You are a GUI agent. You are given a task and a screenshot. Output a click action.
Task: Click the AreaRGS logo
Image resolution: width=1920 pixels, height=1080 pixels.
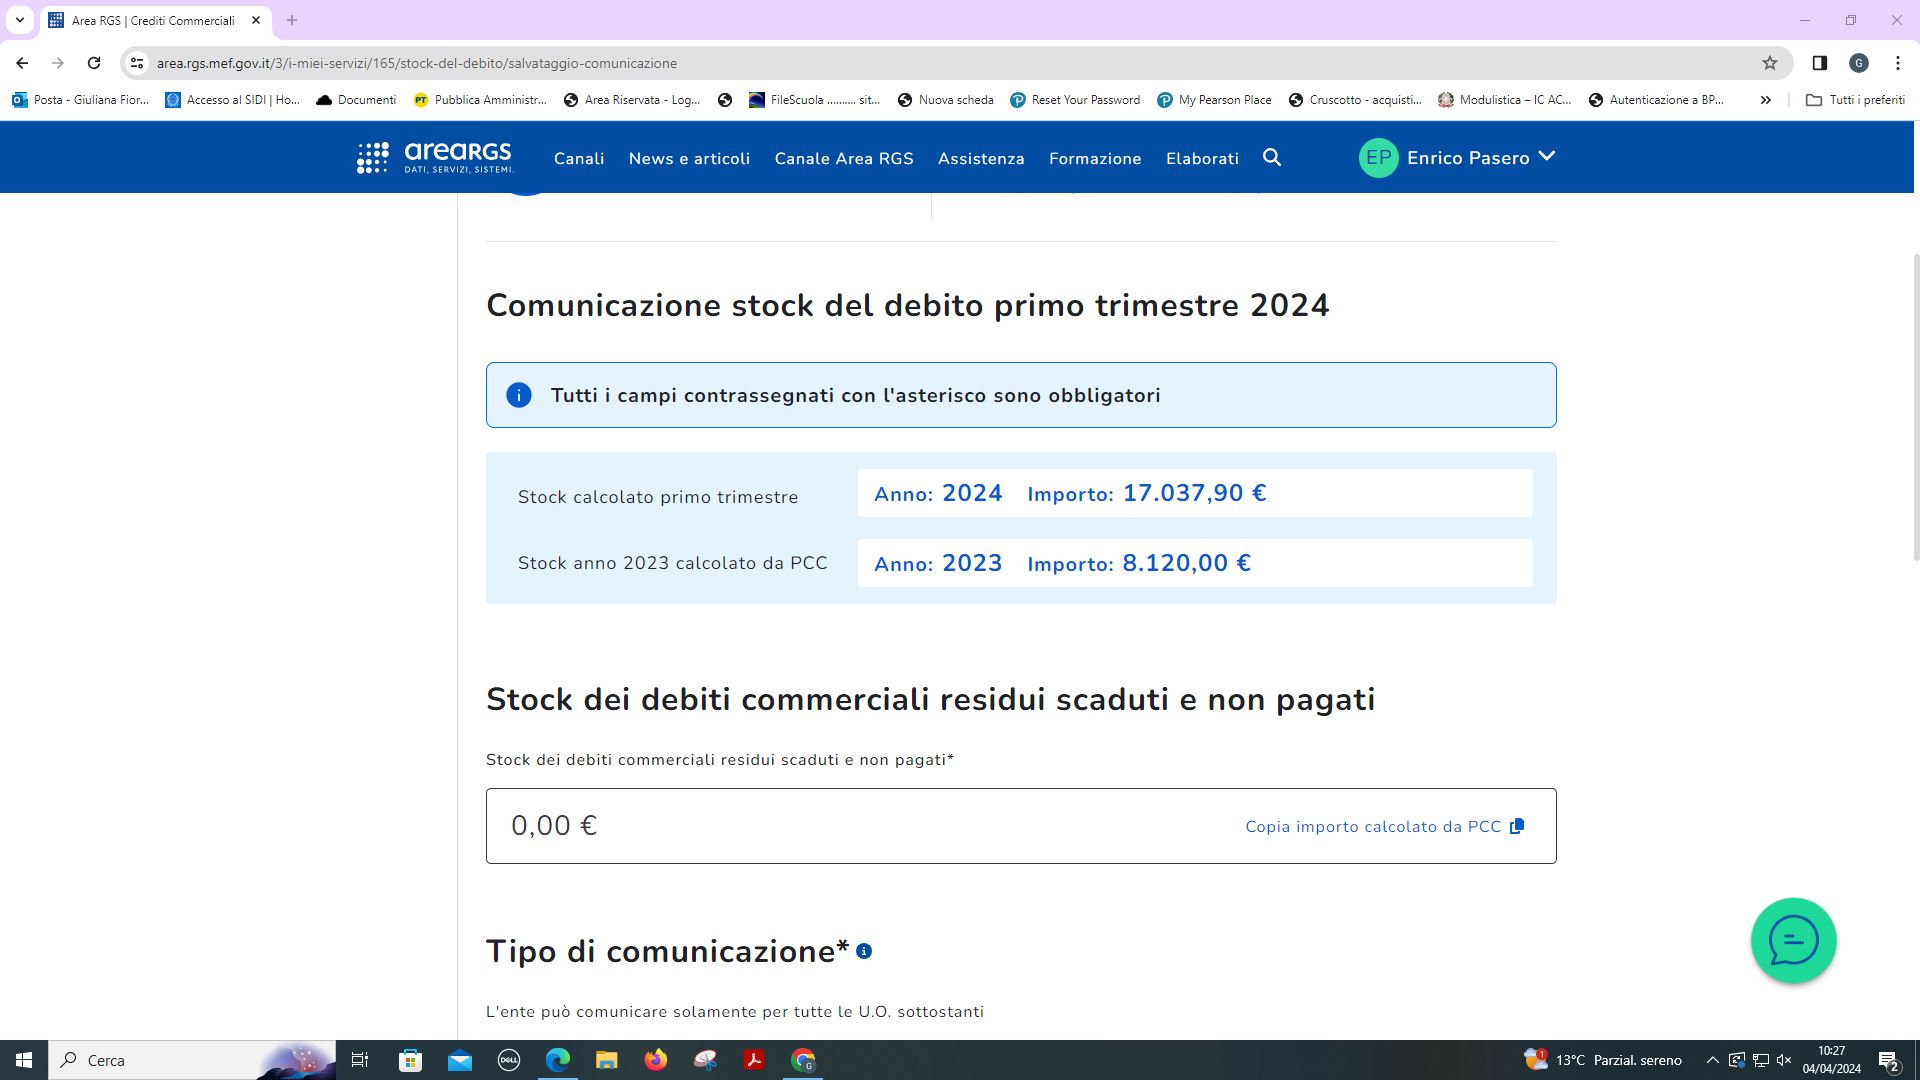pos(435,158)
